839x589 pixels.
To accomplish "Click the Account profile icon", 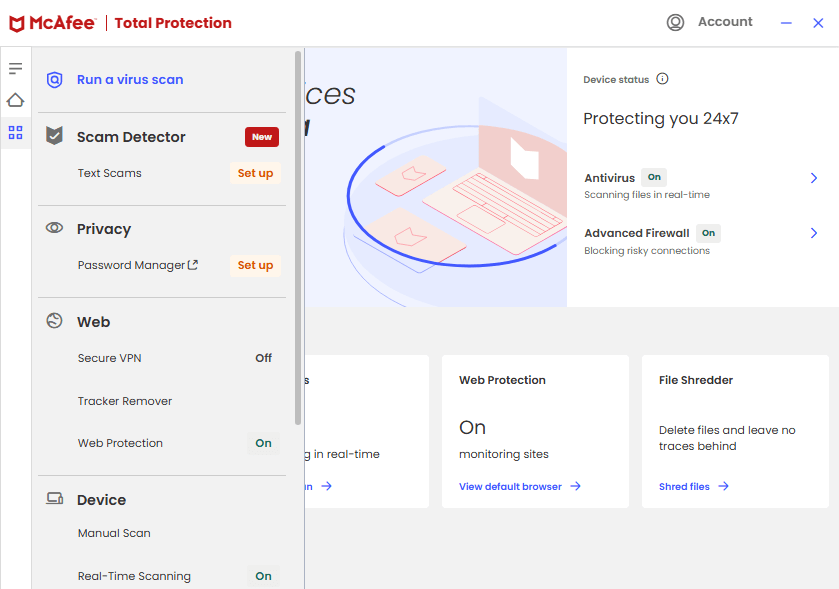I will pyautogui.click(x=676, y=22).
